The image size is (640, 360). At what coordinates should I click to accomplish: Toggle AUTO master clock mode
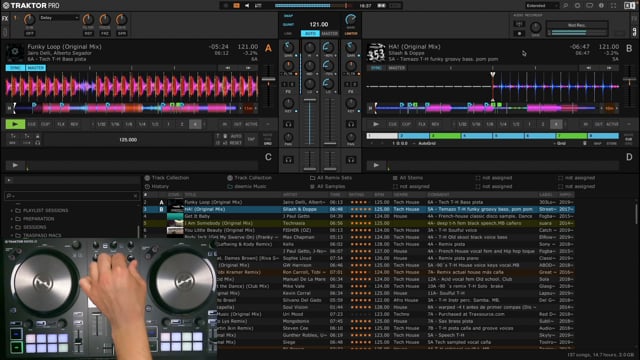[310, 33]
